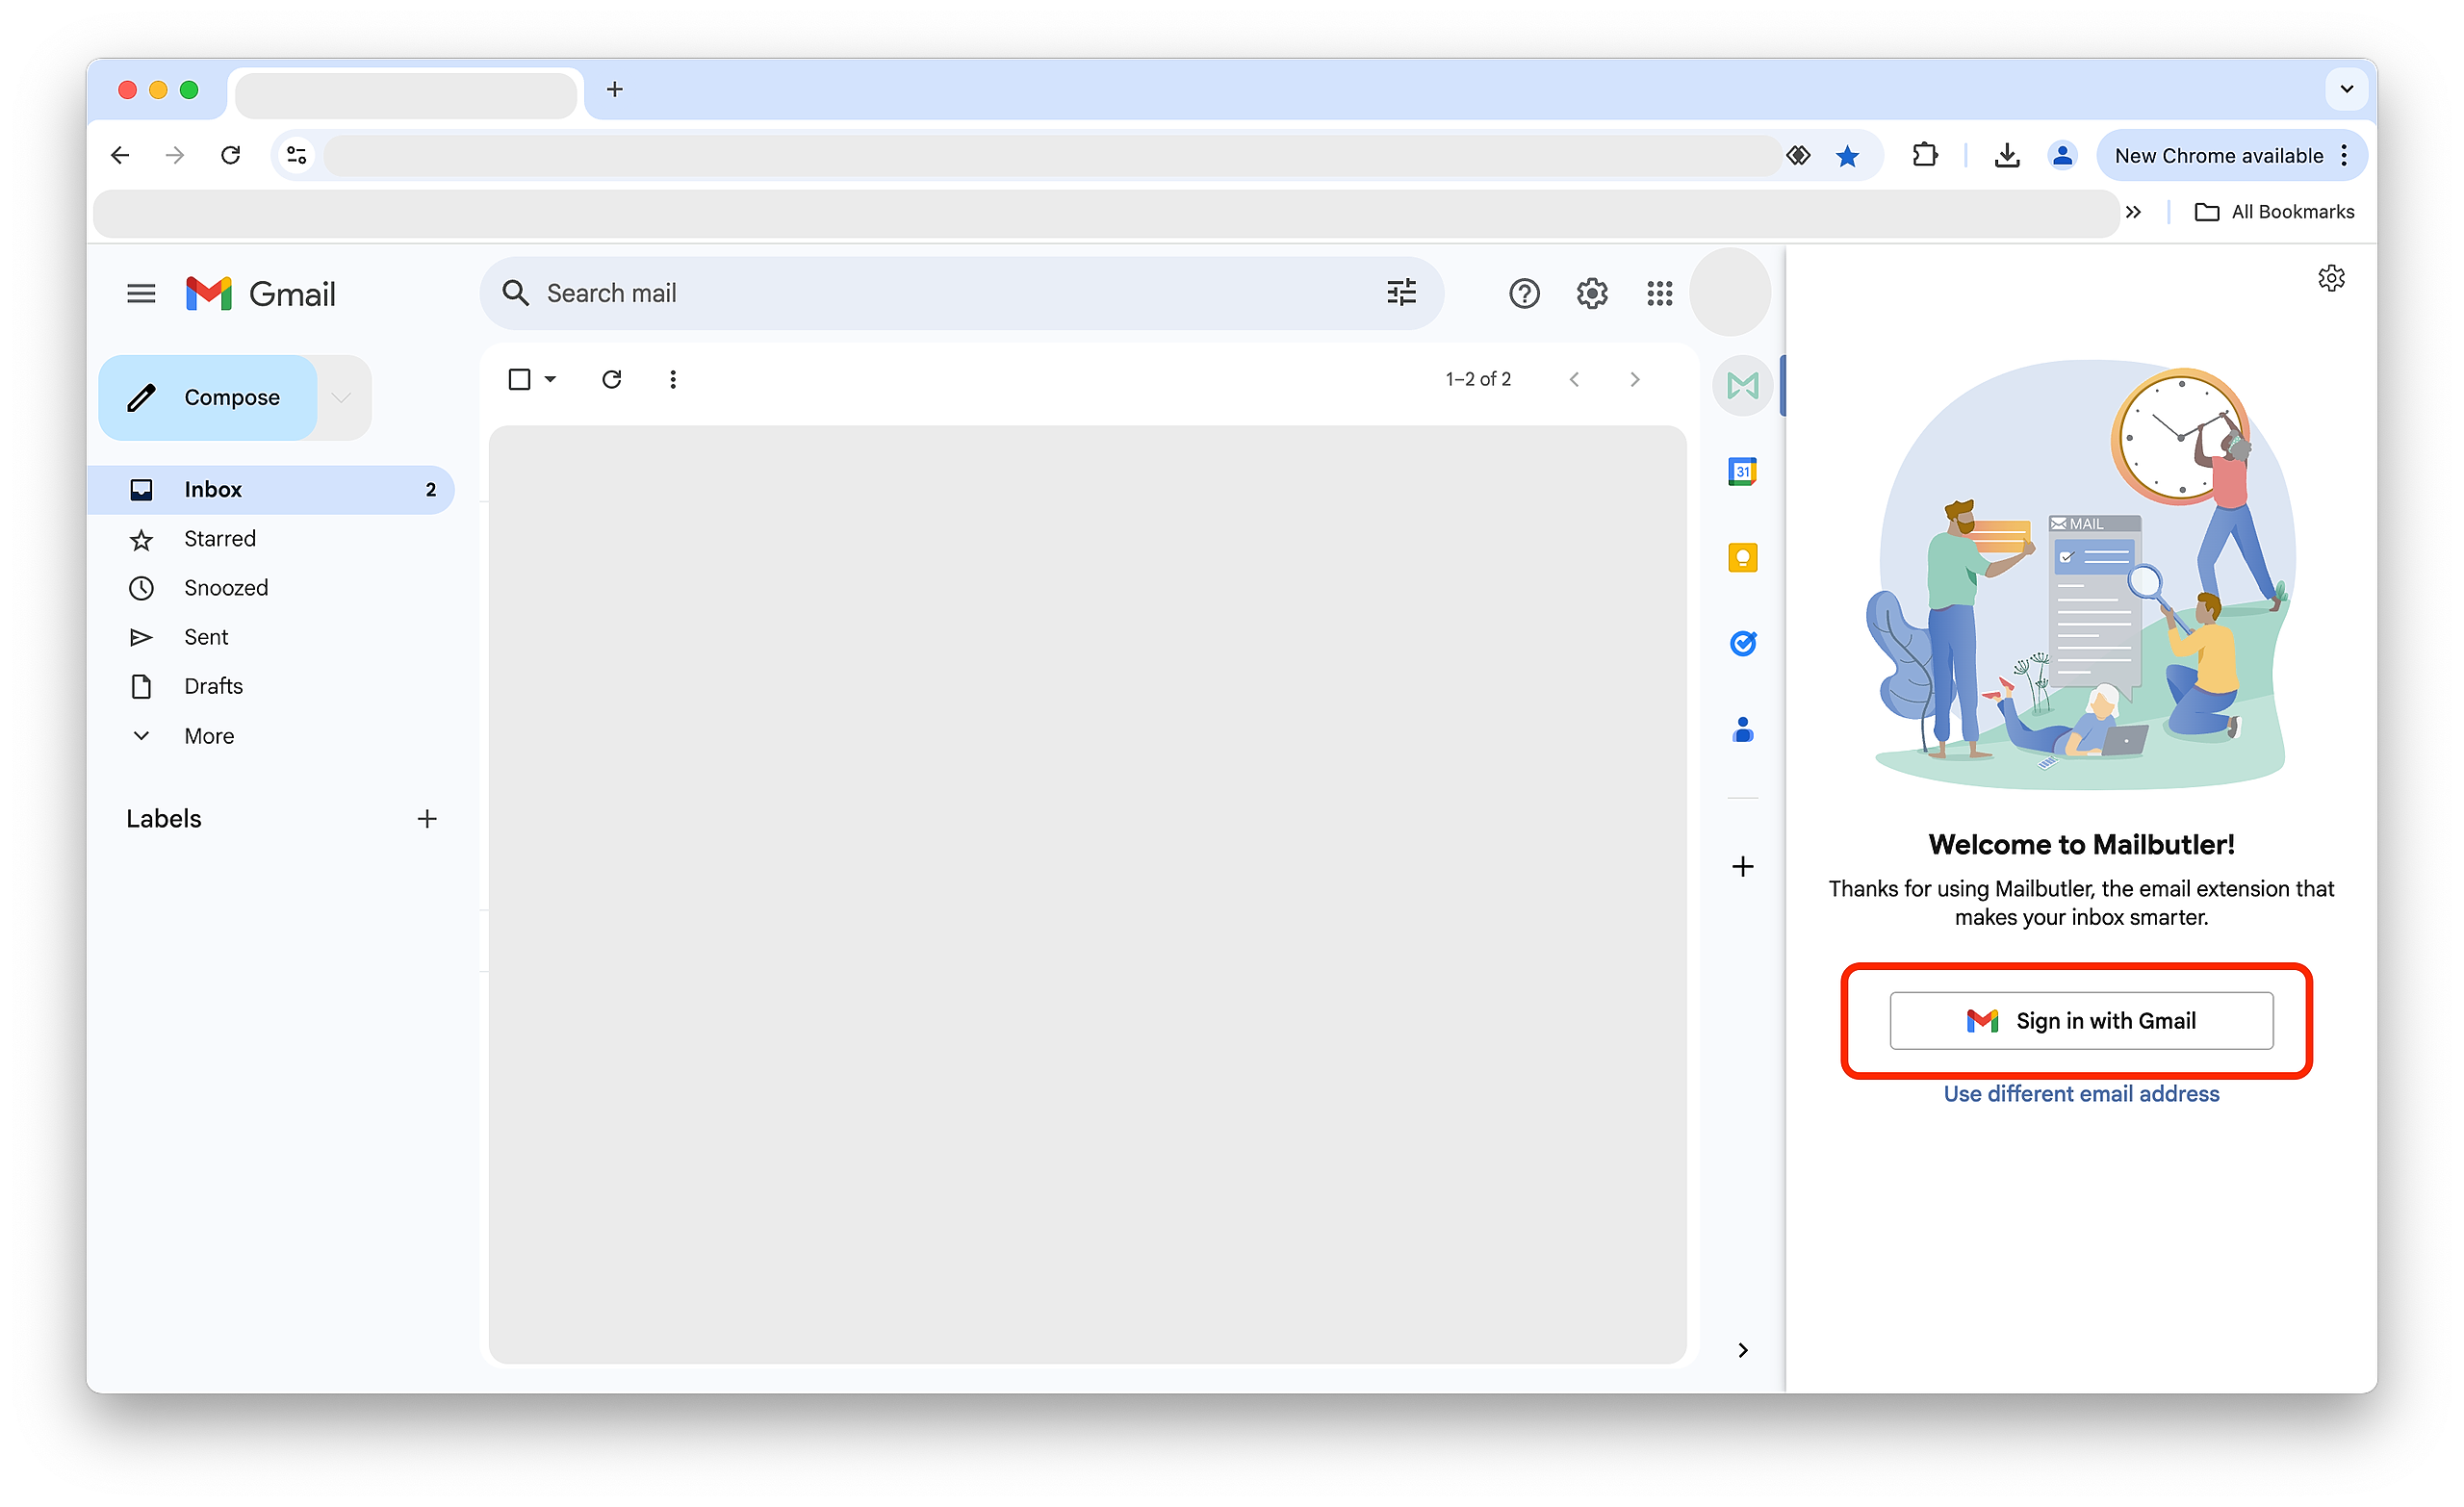Click the address bar shield diamond icon

pyautogui.click(x=1797, y=155)
